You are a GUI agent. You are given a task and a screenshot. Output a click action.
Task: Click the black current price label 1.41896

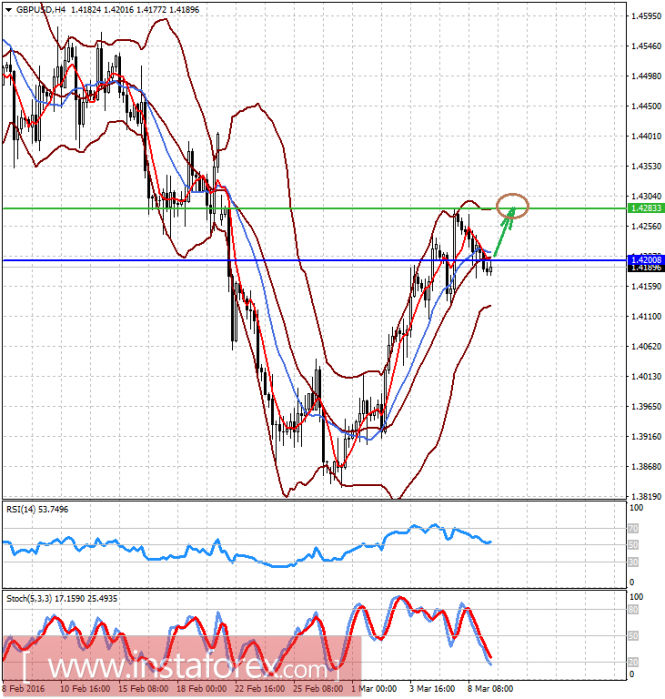[x=646, y=267]
